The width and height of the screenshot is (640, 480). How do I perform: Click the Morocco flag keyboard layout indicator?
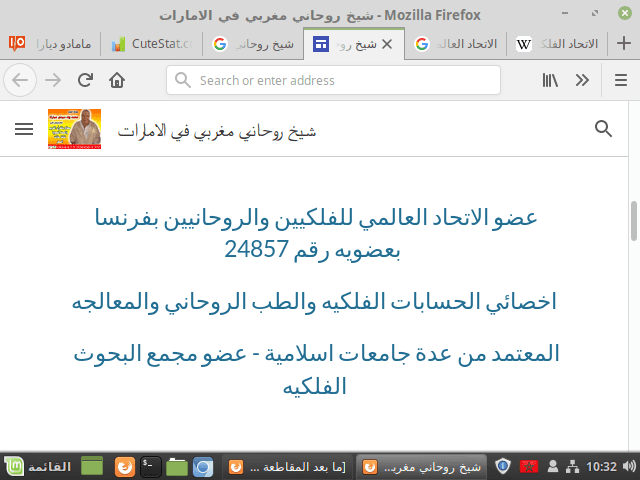pyautogui.click(x=529, y=466)
